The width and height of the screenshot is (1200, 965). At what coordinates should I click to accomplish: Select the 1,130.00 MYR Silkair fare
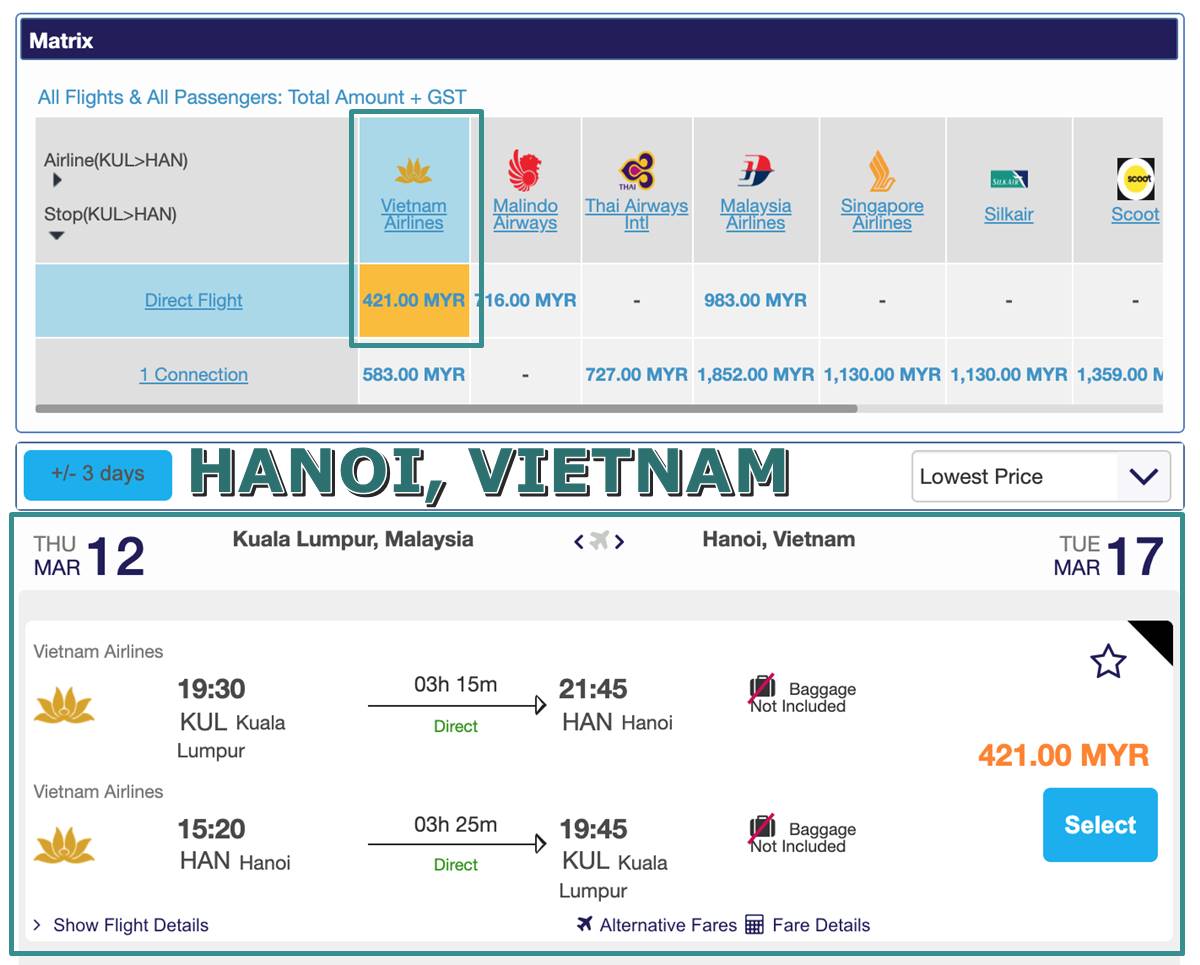point(1009,374)
